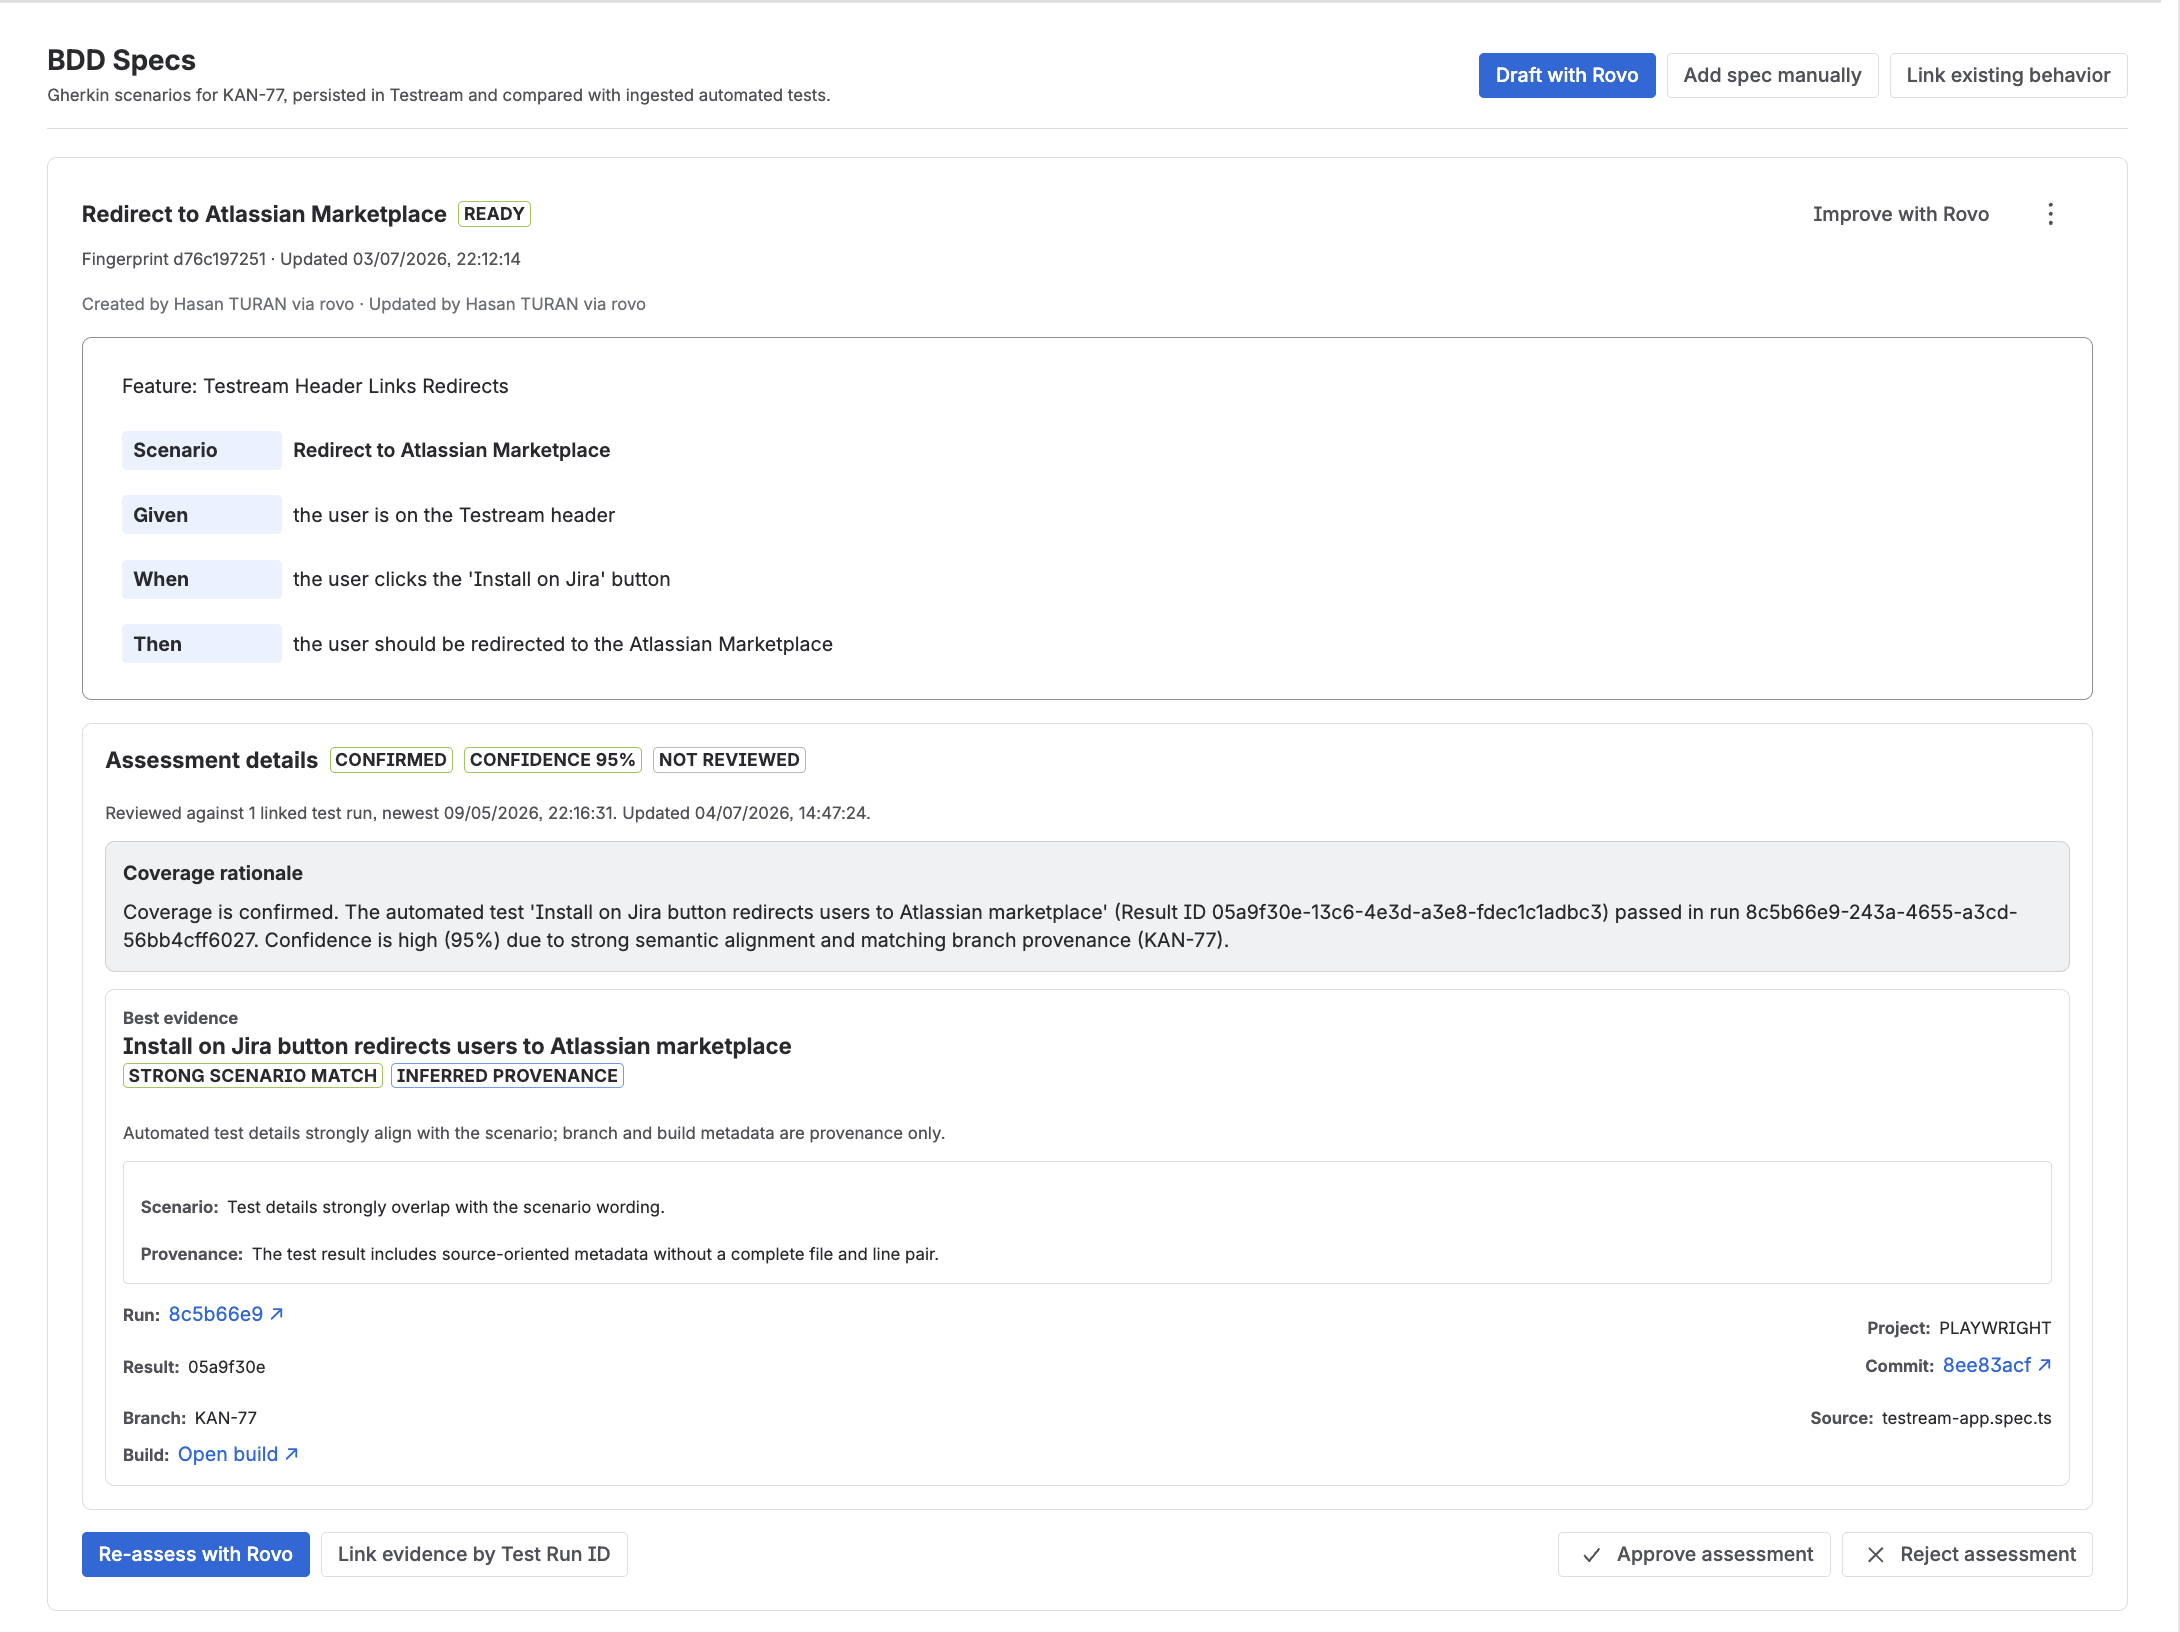Image resolution: width=2180 pixels, height=1632 pixels.
Task: Click the When keyword label
Action: tap(202, 579)
